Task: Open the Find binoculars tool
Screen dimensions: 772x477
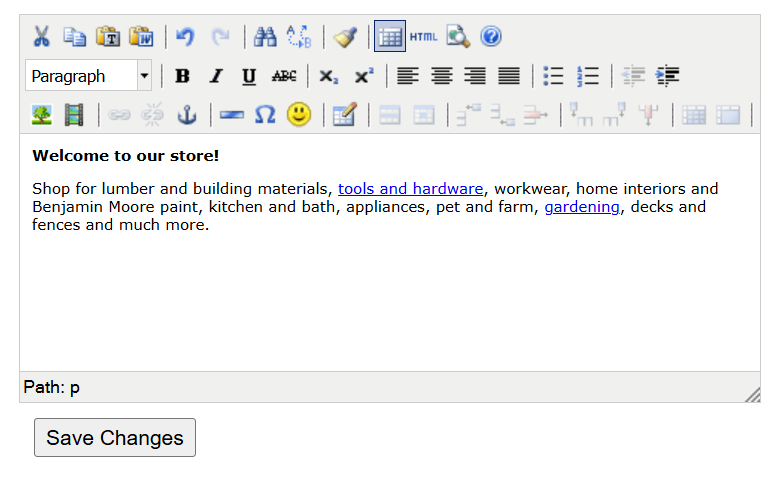Action: pos(265,37)
